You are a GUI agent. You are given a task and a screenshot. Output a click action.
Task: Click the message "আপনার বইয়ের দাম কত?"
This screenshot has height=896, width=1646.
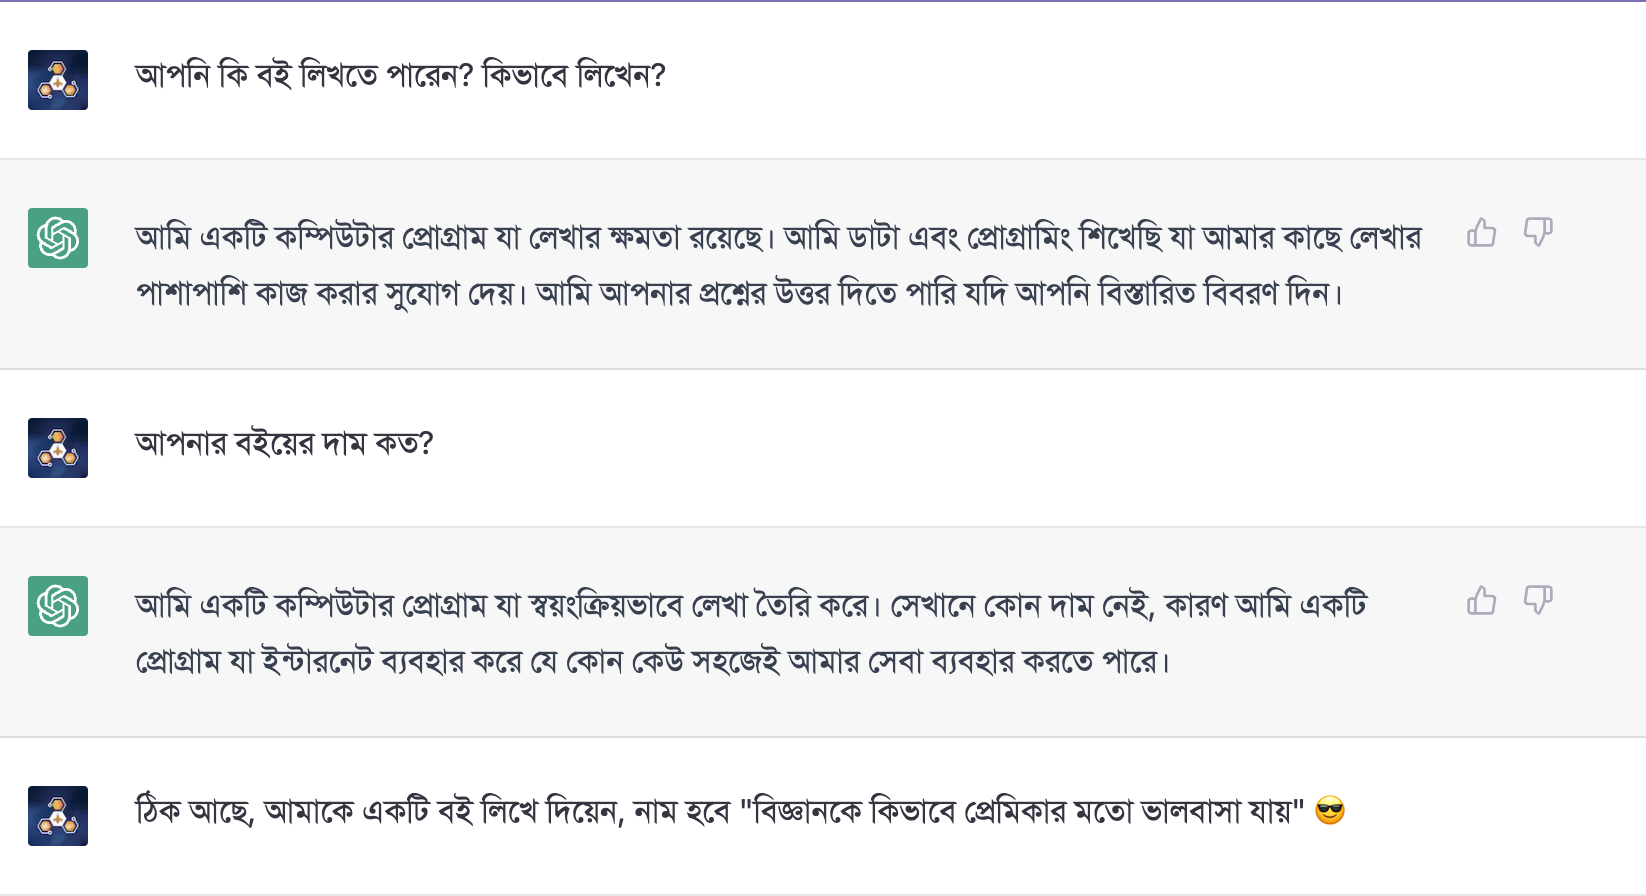pyautogui.click(x=284, y=444)
